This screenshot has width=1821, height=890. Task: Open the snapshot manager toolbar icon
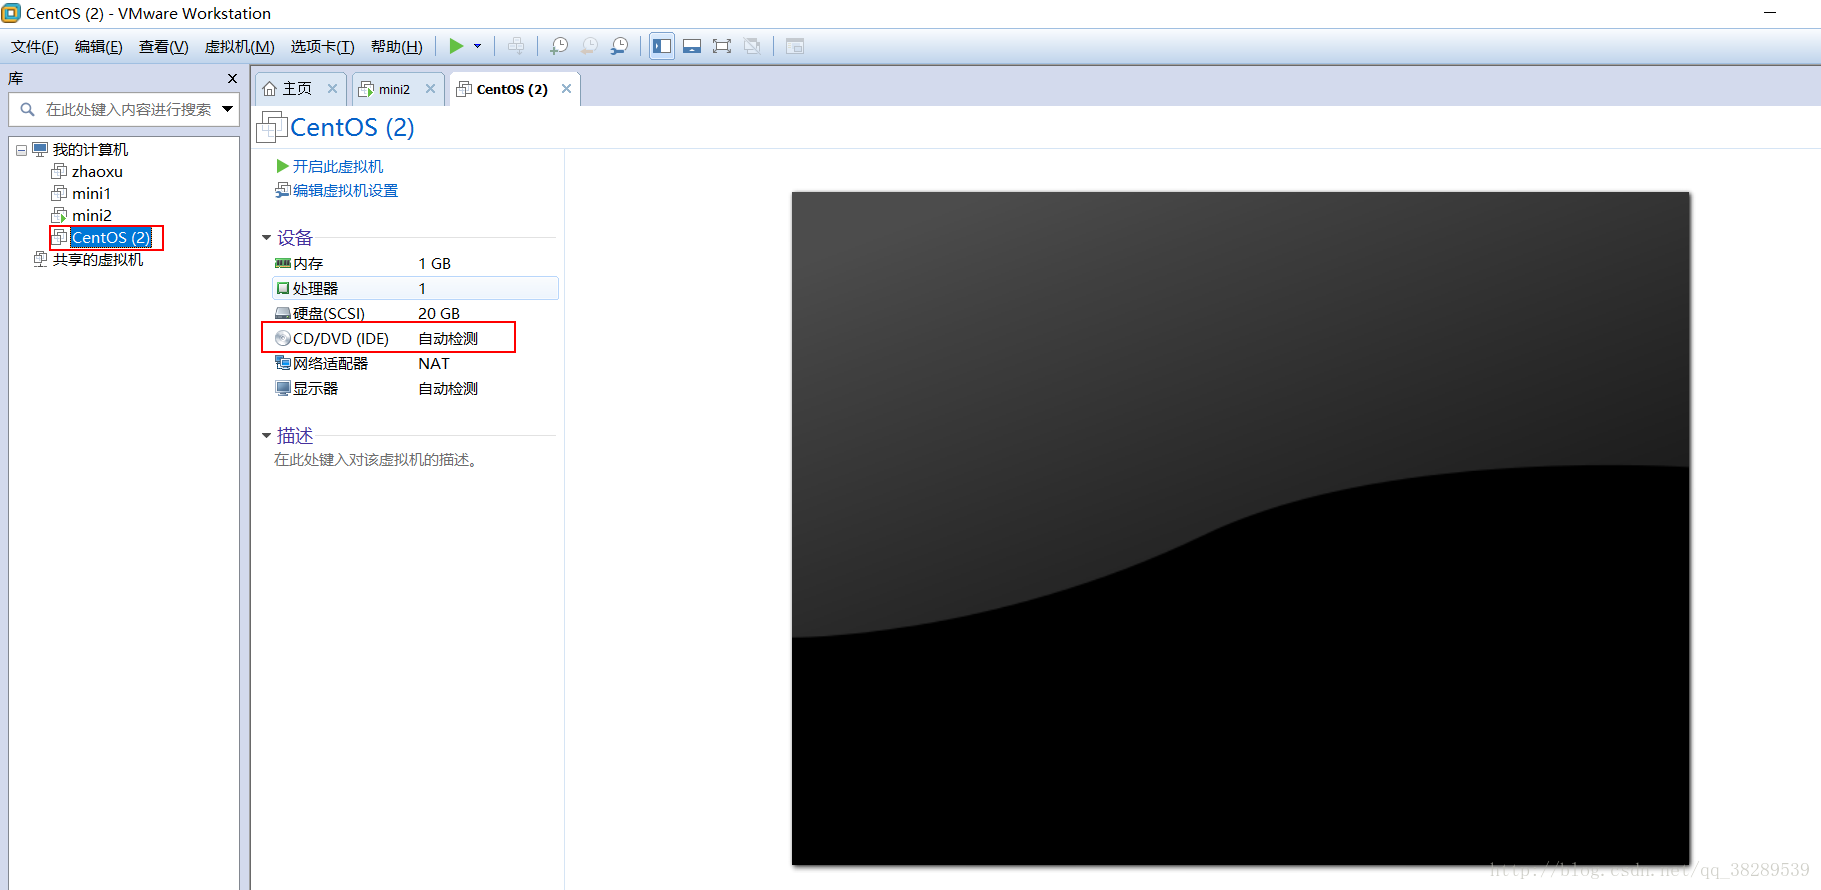click(x=620, y=46)
